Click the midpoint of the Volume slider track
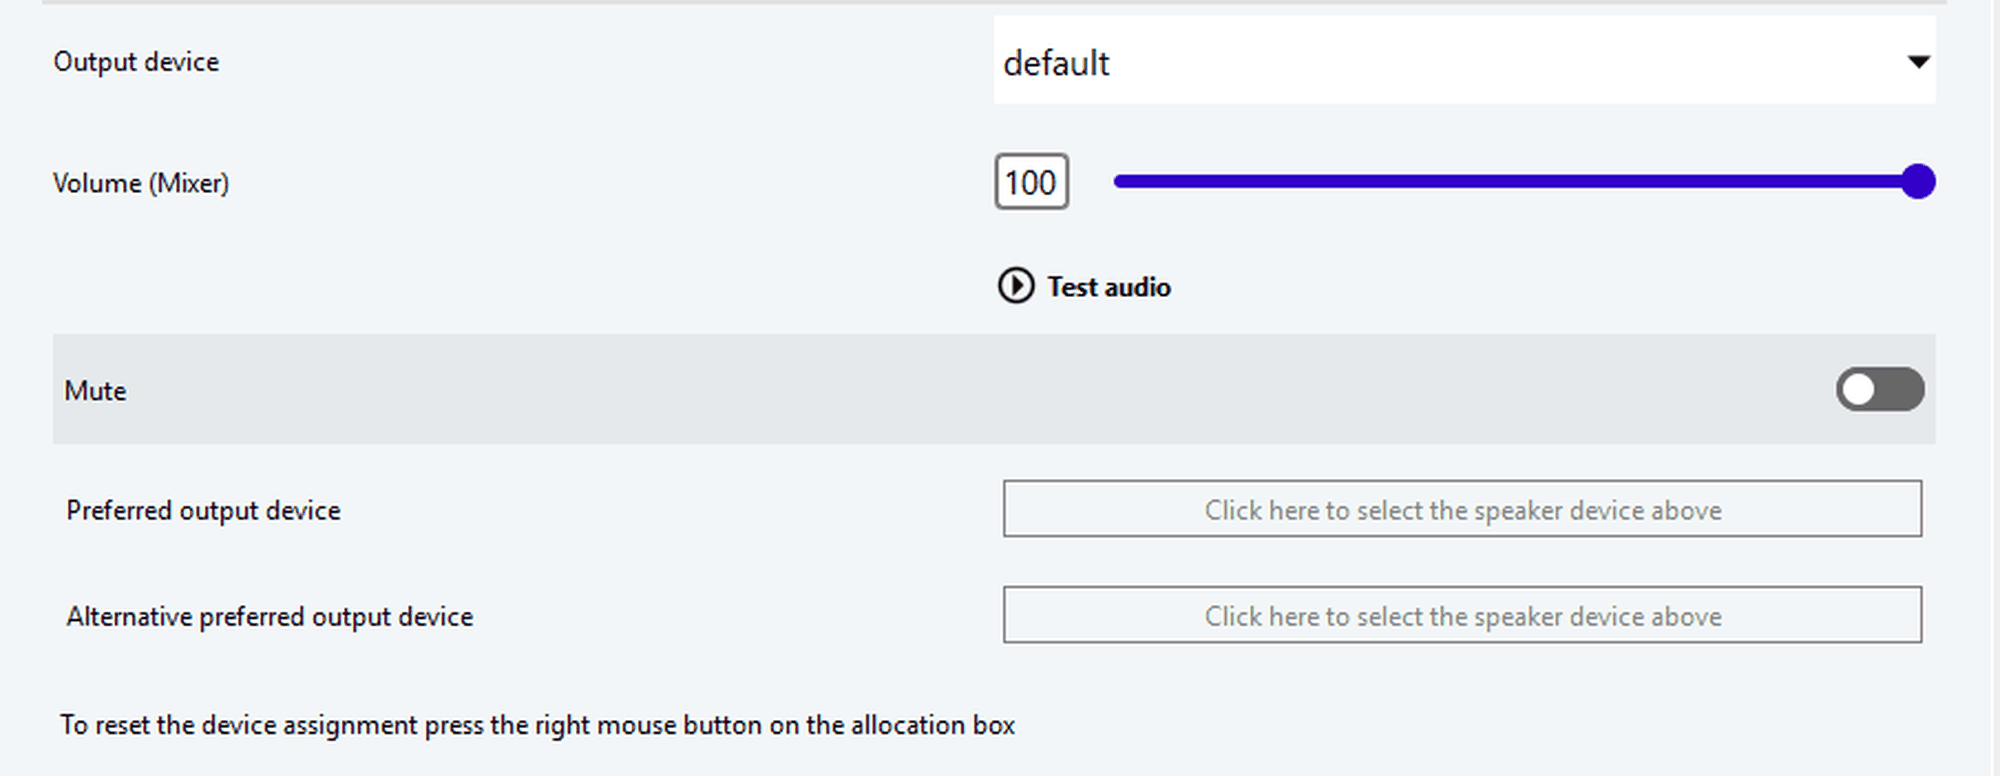 click(x=1515, y=181)
